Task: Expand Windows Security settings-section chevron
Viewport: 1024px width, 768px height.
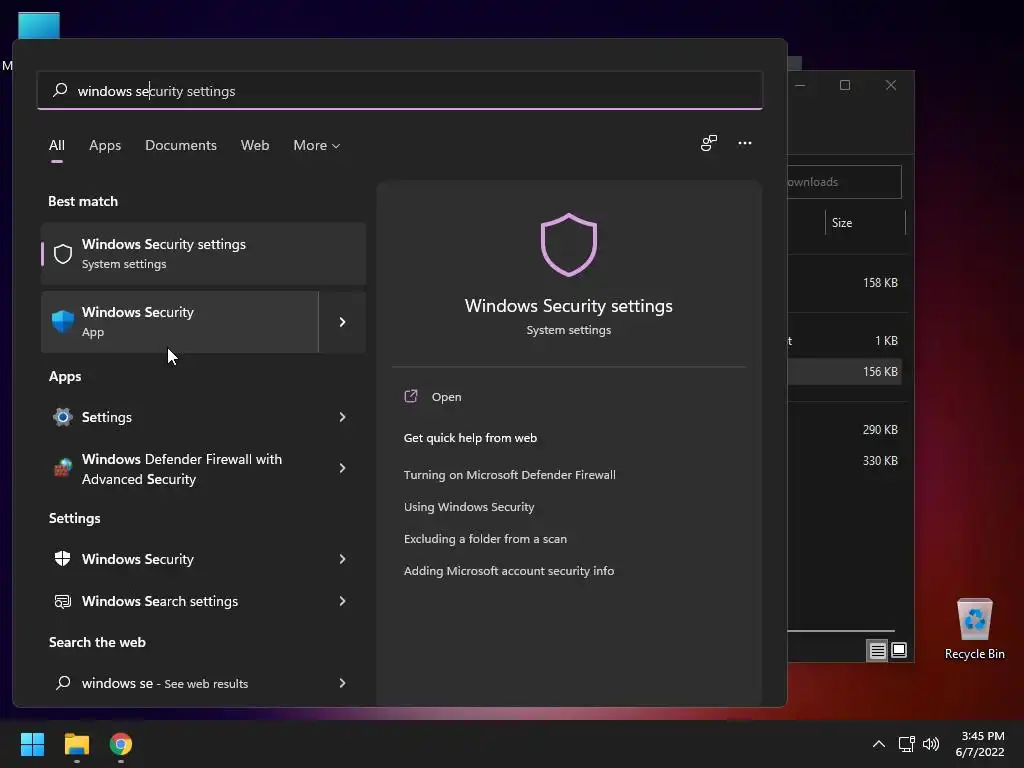Action: 342,558
